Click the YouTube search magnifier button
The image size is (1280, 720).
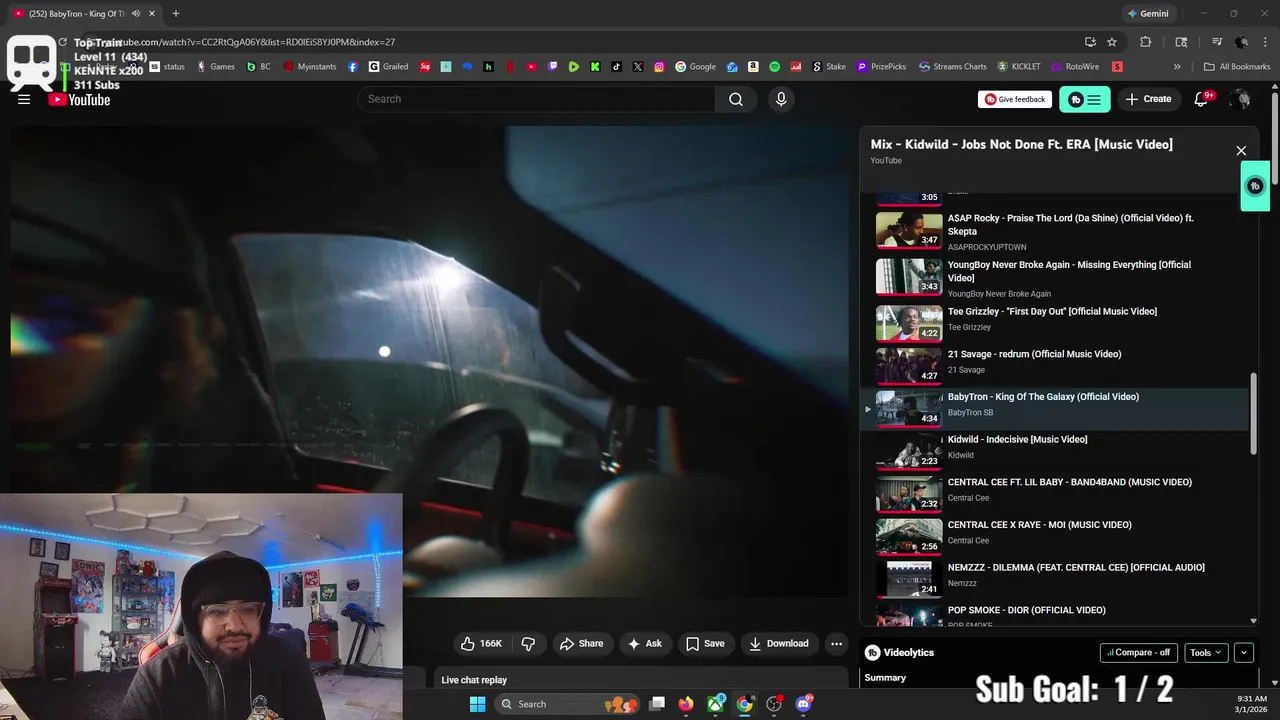pyautogui.click(x=736, y=99)
